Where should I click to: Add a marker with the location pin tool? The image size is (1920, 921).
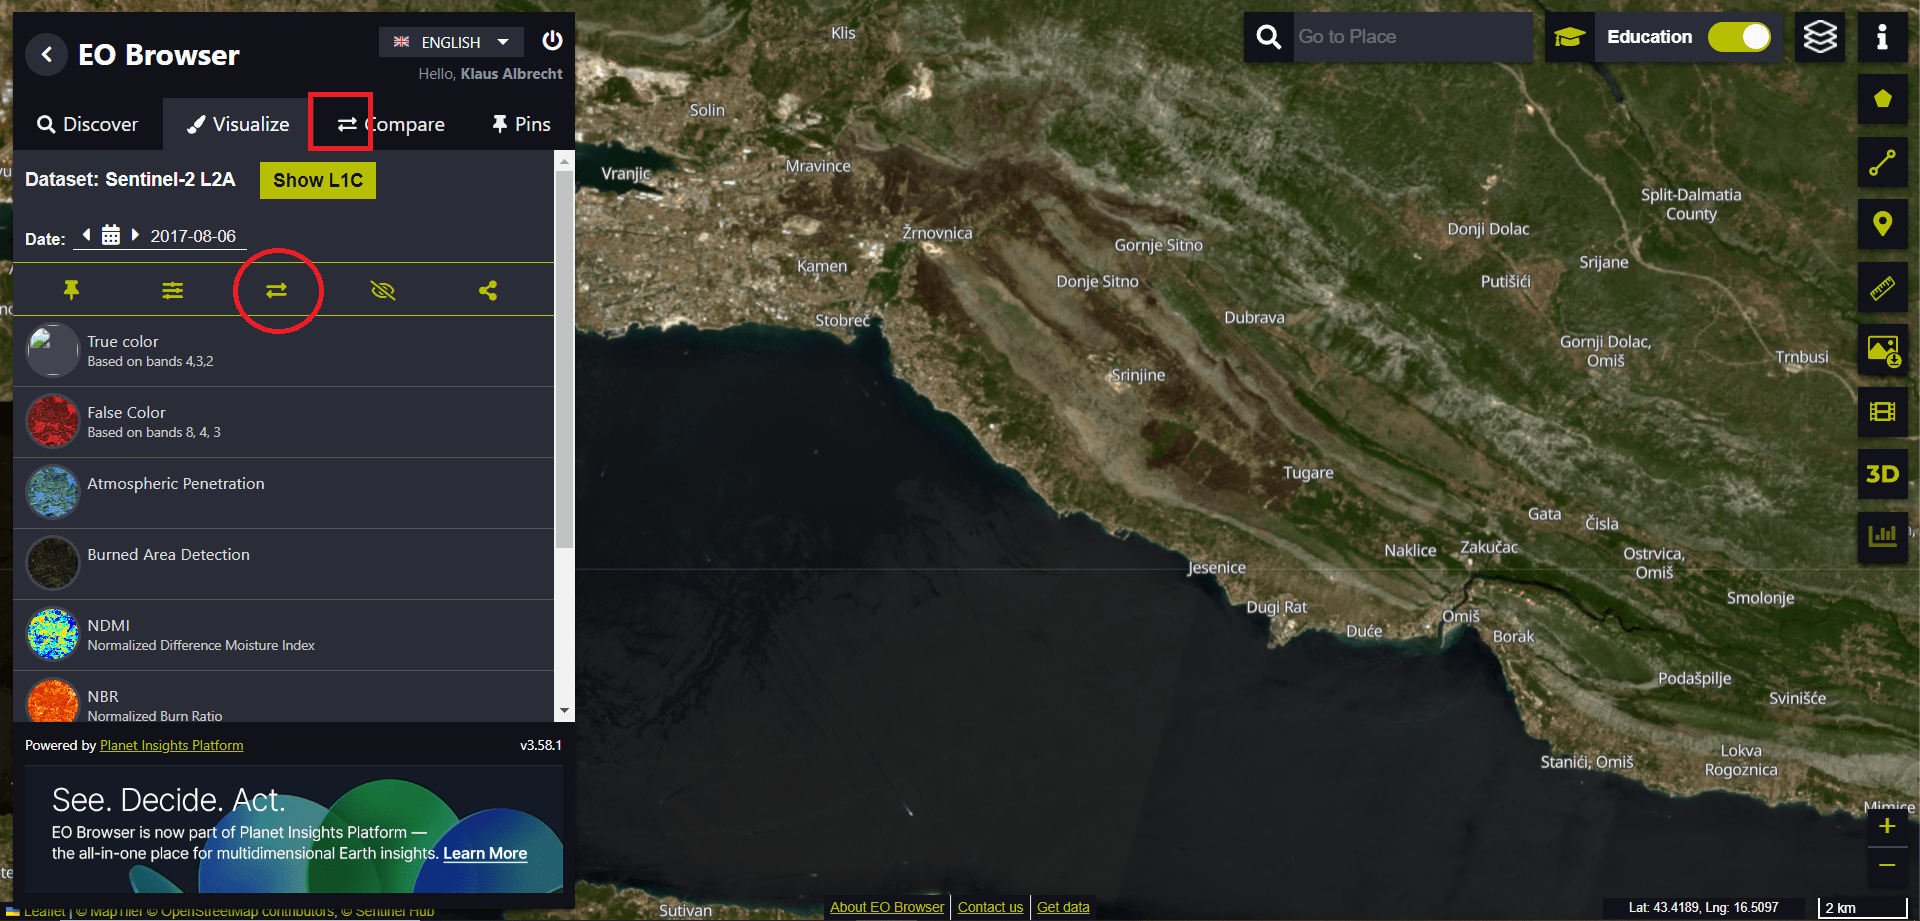click(x=1882, y=224)
